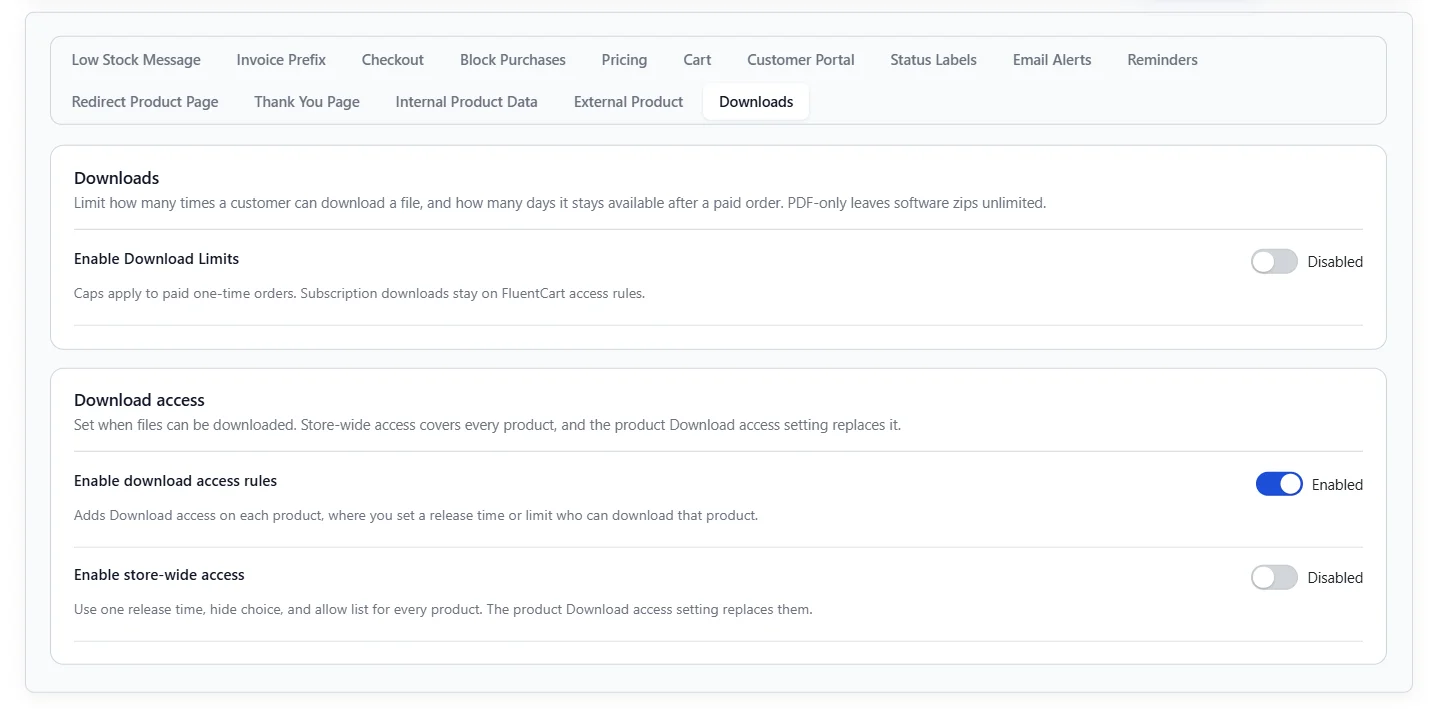
Task: Select the Reminders tab
Action: tap(1162, 60)
